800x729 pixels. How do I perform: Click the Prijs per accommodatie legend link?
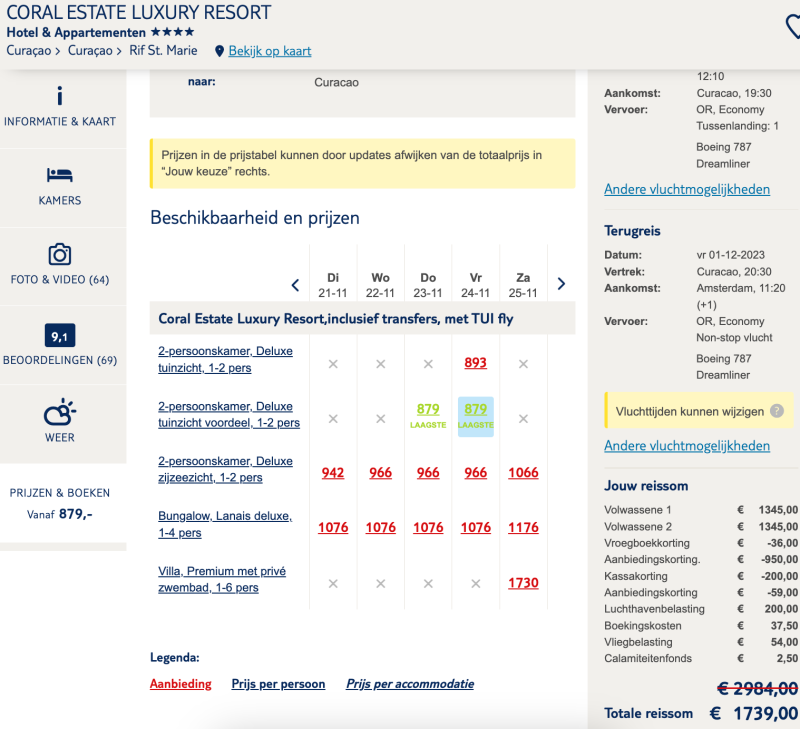click(410, 684)
